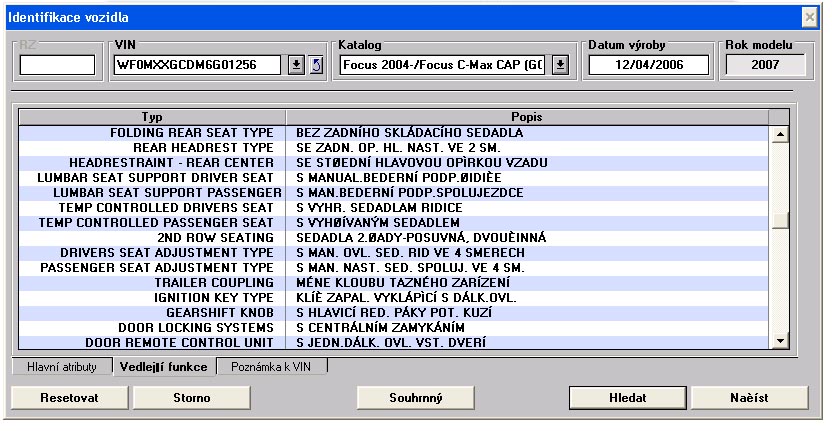Click the Popis column header

pyautogui.click(x=527, y=117)
